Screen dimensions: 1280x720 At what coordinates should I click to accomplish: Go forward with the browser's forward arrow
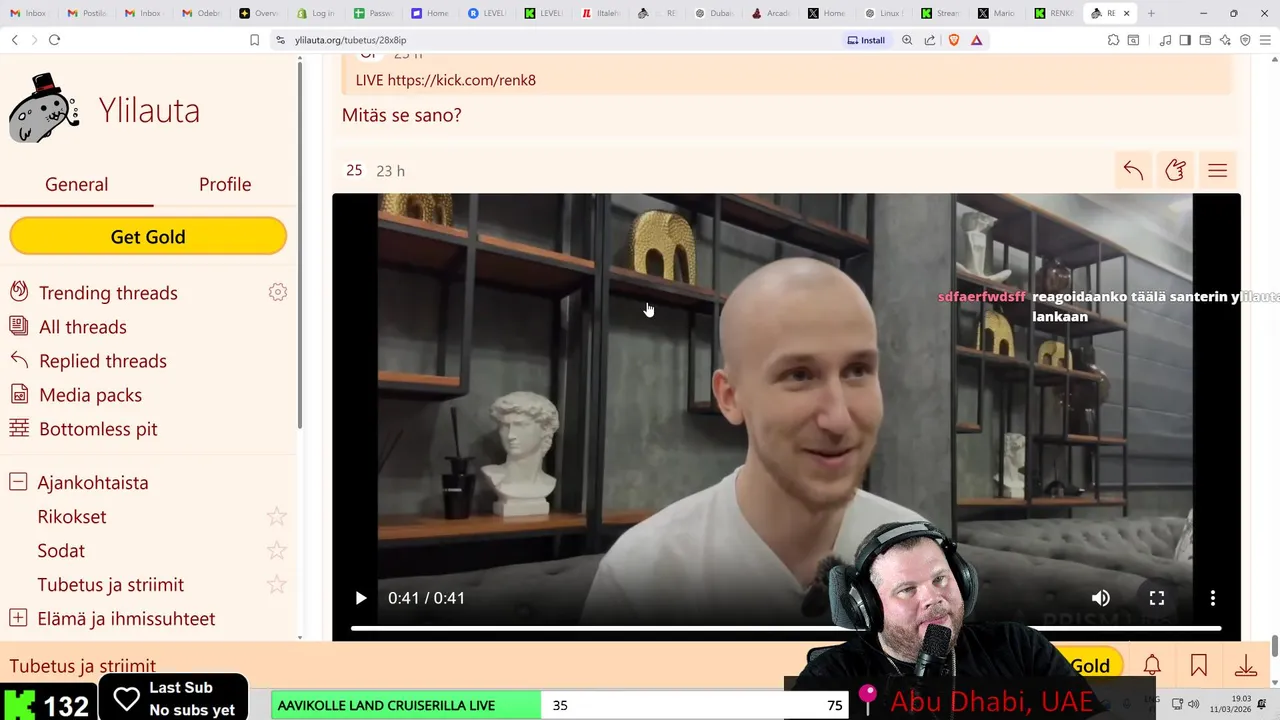[34, 40]
